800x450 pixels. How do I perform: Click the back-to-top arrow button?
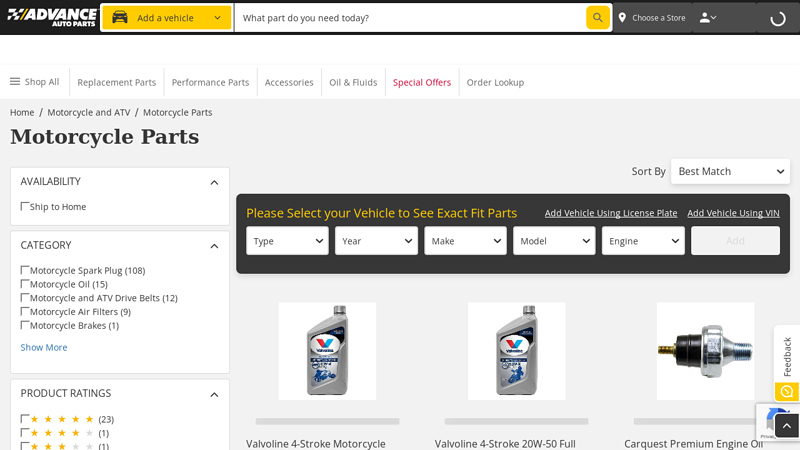787,426
